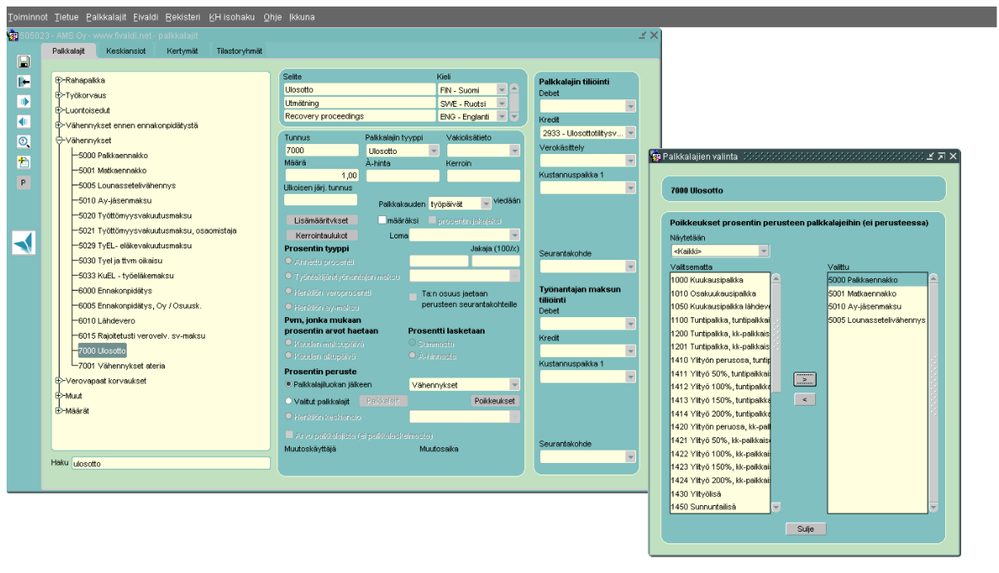Screen dimensions: 999x573
Task: Open the Näytetään <Kaikki> dropdown
Action: [763, 251]
